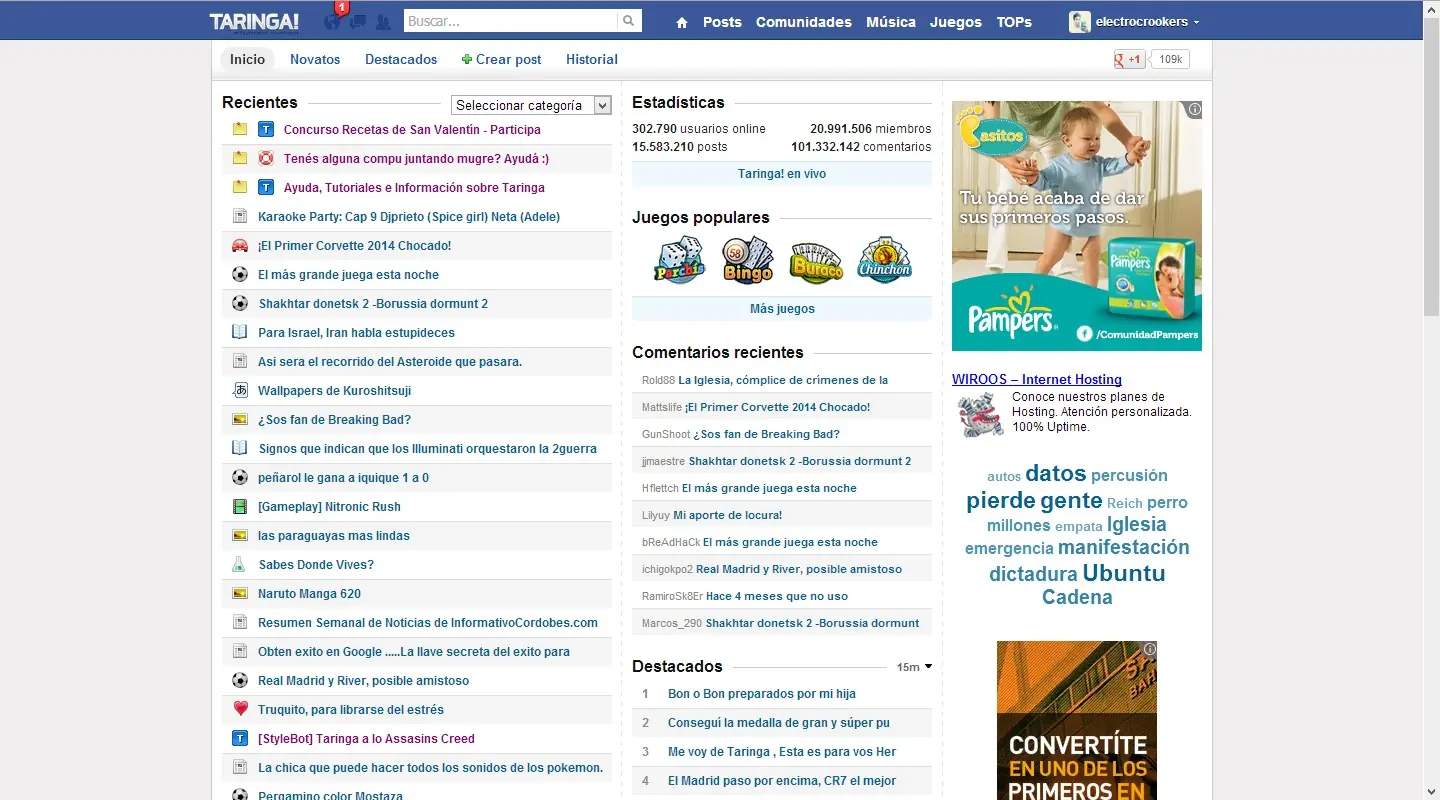Open the Pampers baby advertisement banner
Screen dimensions: 1440x800
click(1077, 226)
